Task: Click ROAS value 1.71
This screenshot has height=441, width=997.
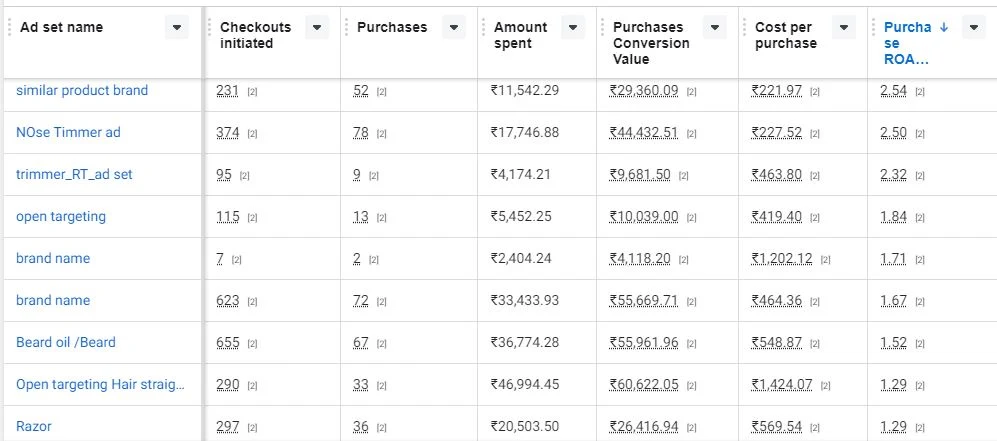Action: [893, 259]
